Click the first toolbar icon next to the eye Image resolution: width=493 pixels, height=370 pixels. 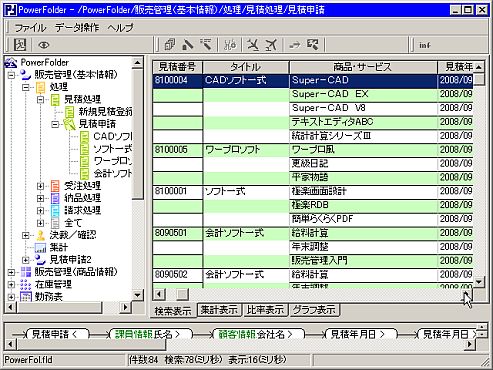20,45
